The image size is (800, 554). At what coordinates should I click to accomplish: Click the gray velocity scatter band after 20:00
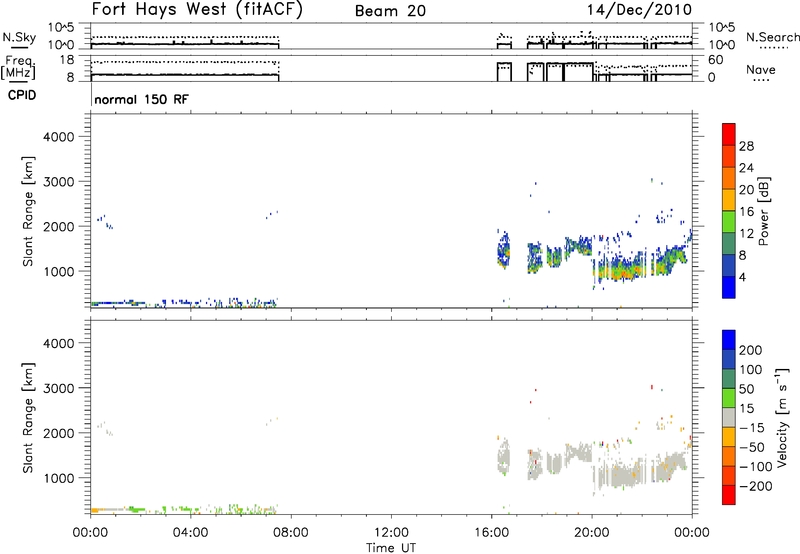622,472
